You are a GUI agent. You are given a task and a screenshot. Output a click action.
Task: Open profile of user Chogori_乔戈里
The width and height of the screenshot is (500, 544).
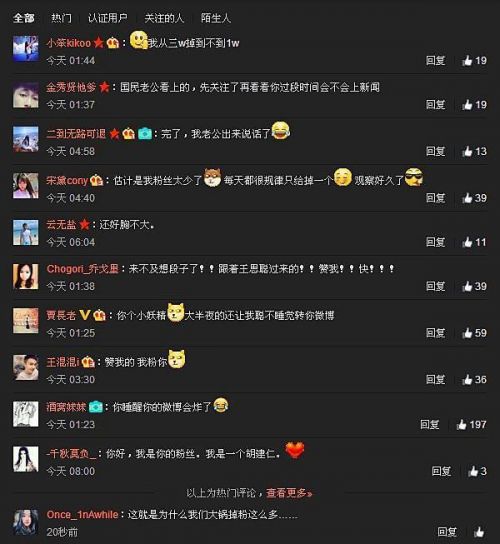click(83, 269)
